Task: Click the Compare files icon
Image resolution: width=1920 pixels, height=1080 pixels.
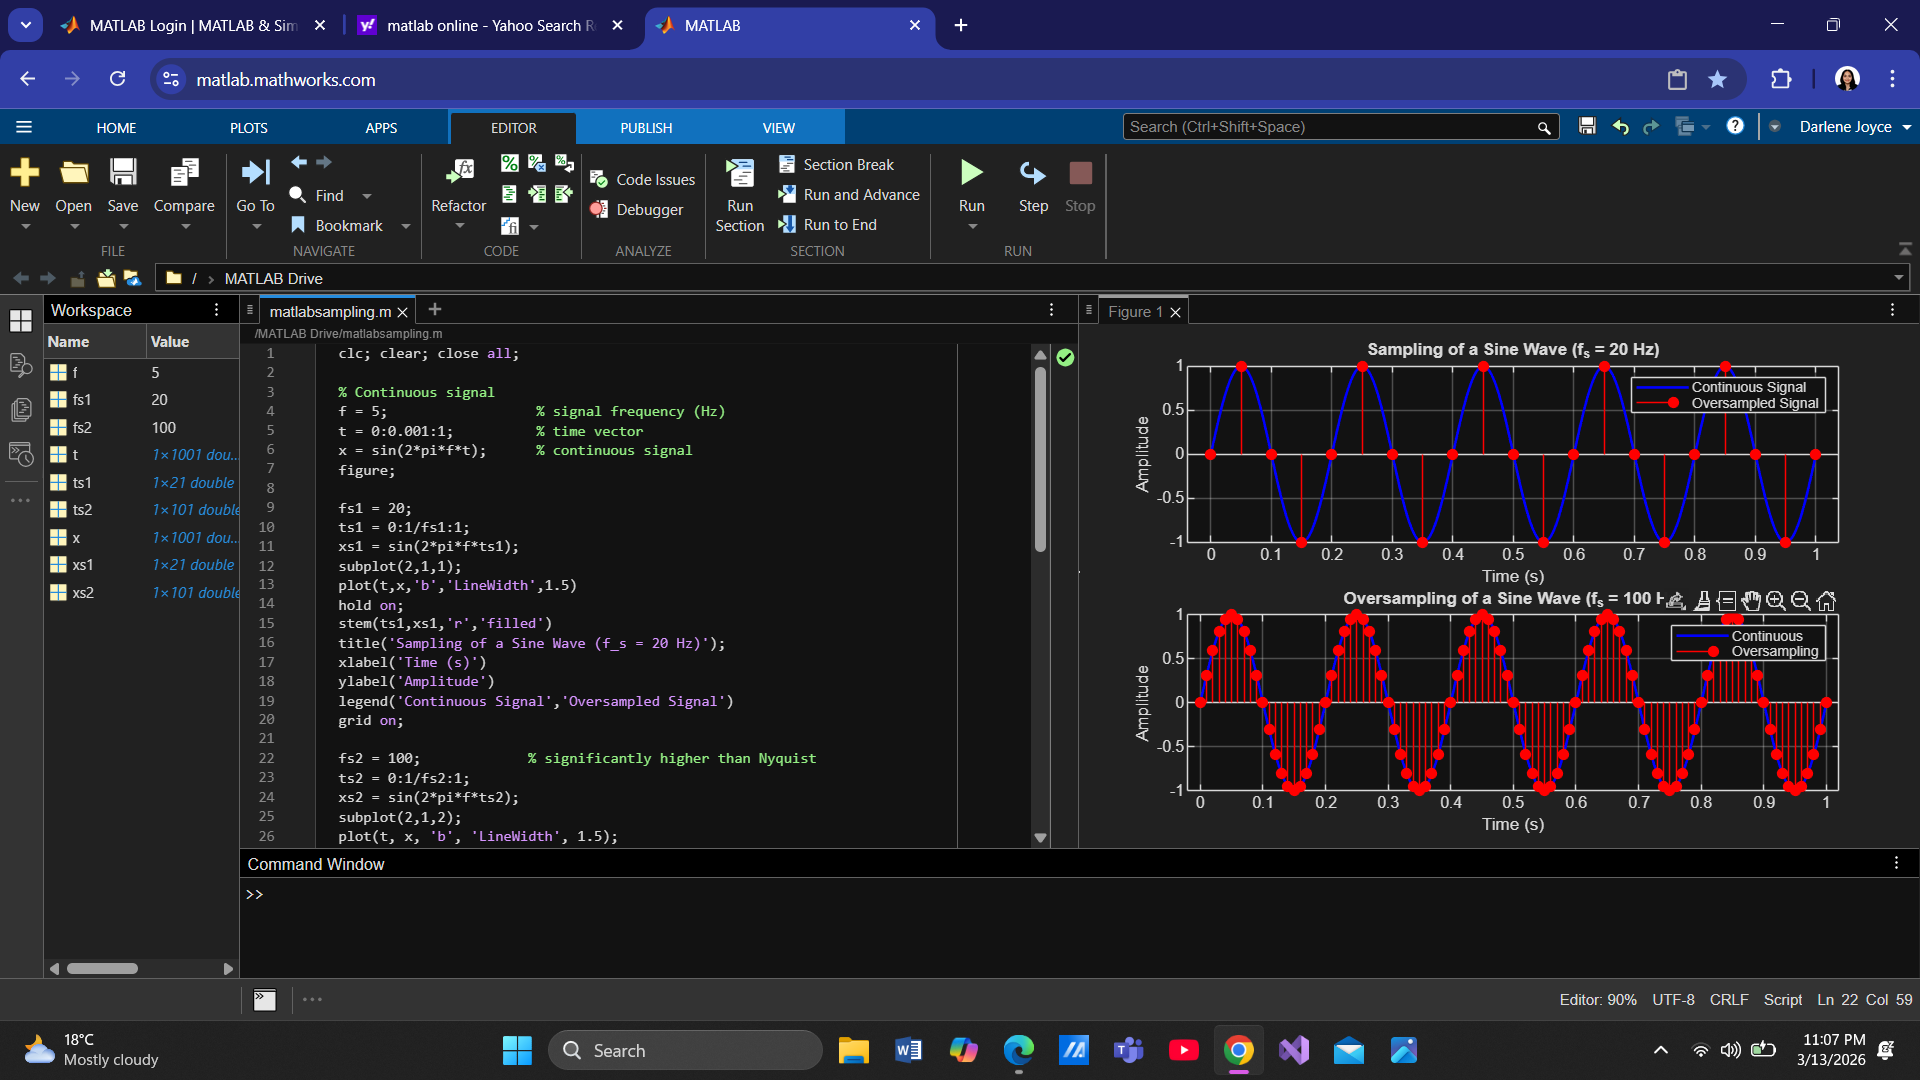Action: tap(184, 174)
